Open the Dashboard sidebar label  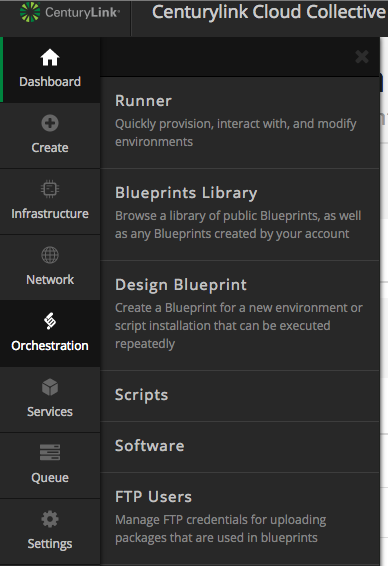[x=50, y=82]
